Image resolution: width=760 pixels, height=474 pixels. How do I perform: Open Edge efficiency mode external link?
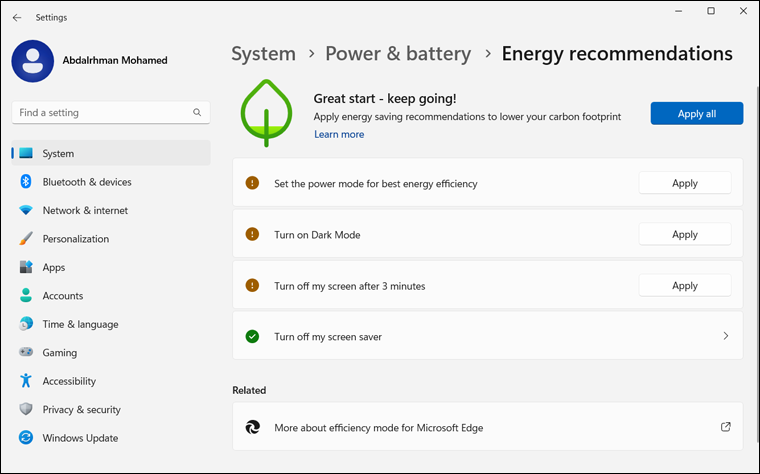click(x=725, y=427)
